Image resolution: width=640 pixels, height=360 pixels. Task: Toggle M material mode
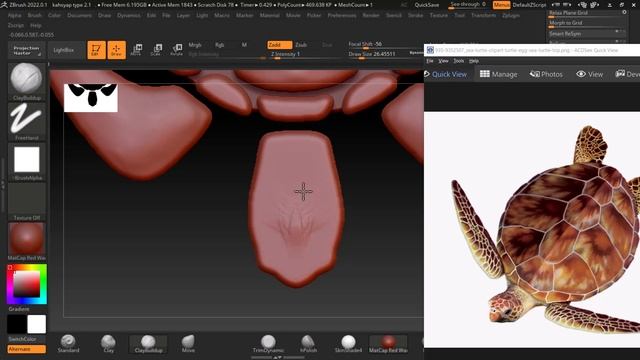coord(244,44)
